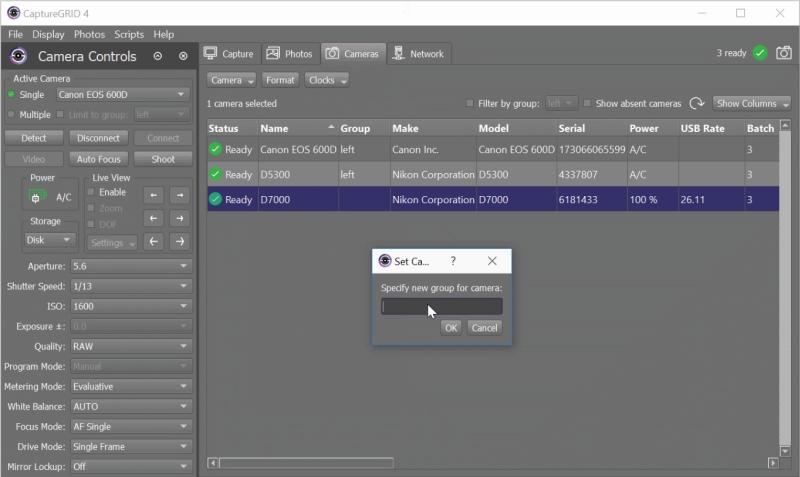This screenshot has width=800, height=477.
Task: Close the Camera Controls panel
Action: coord(182,56)
